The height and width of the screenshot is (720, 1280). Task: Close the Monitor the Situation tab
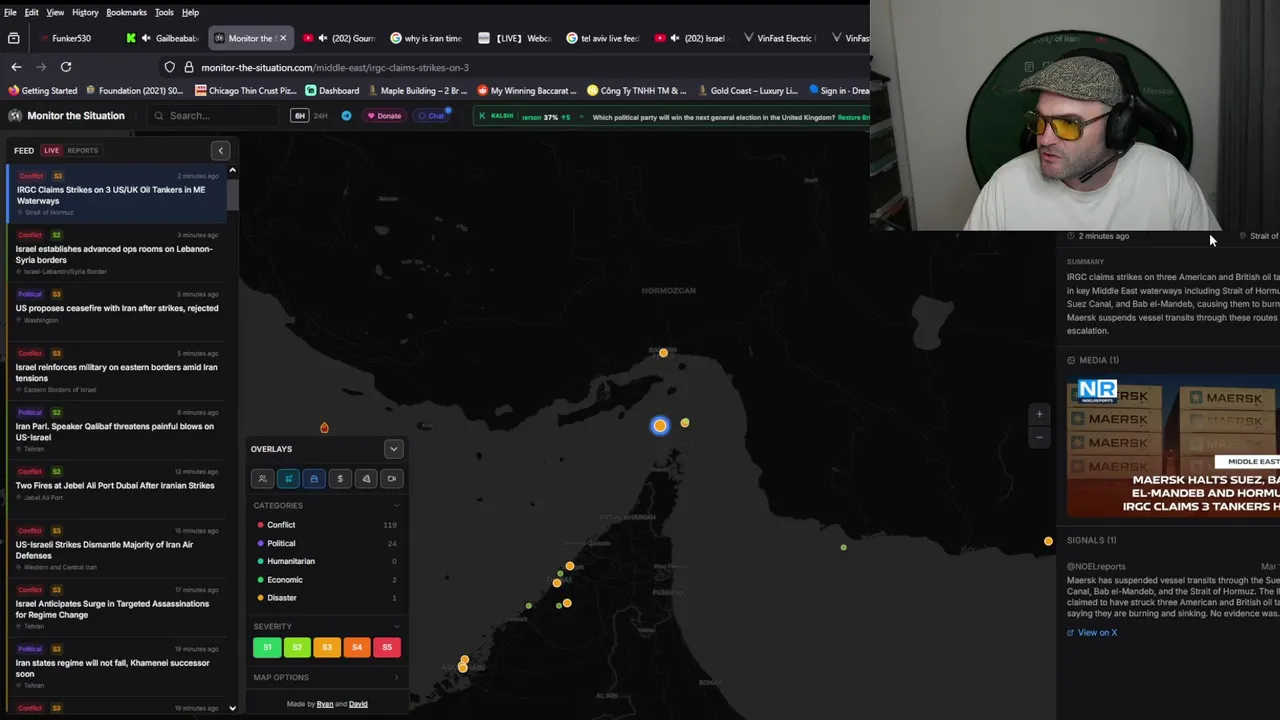(282, 38)
